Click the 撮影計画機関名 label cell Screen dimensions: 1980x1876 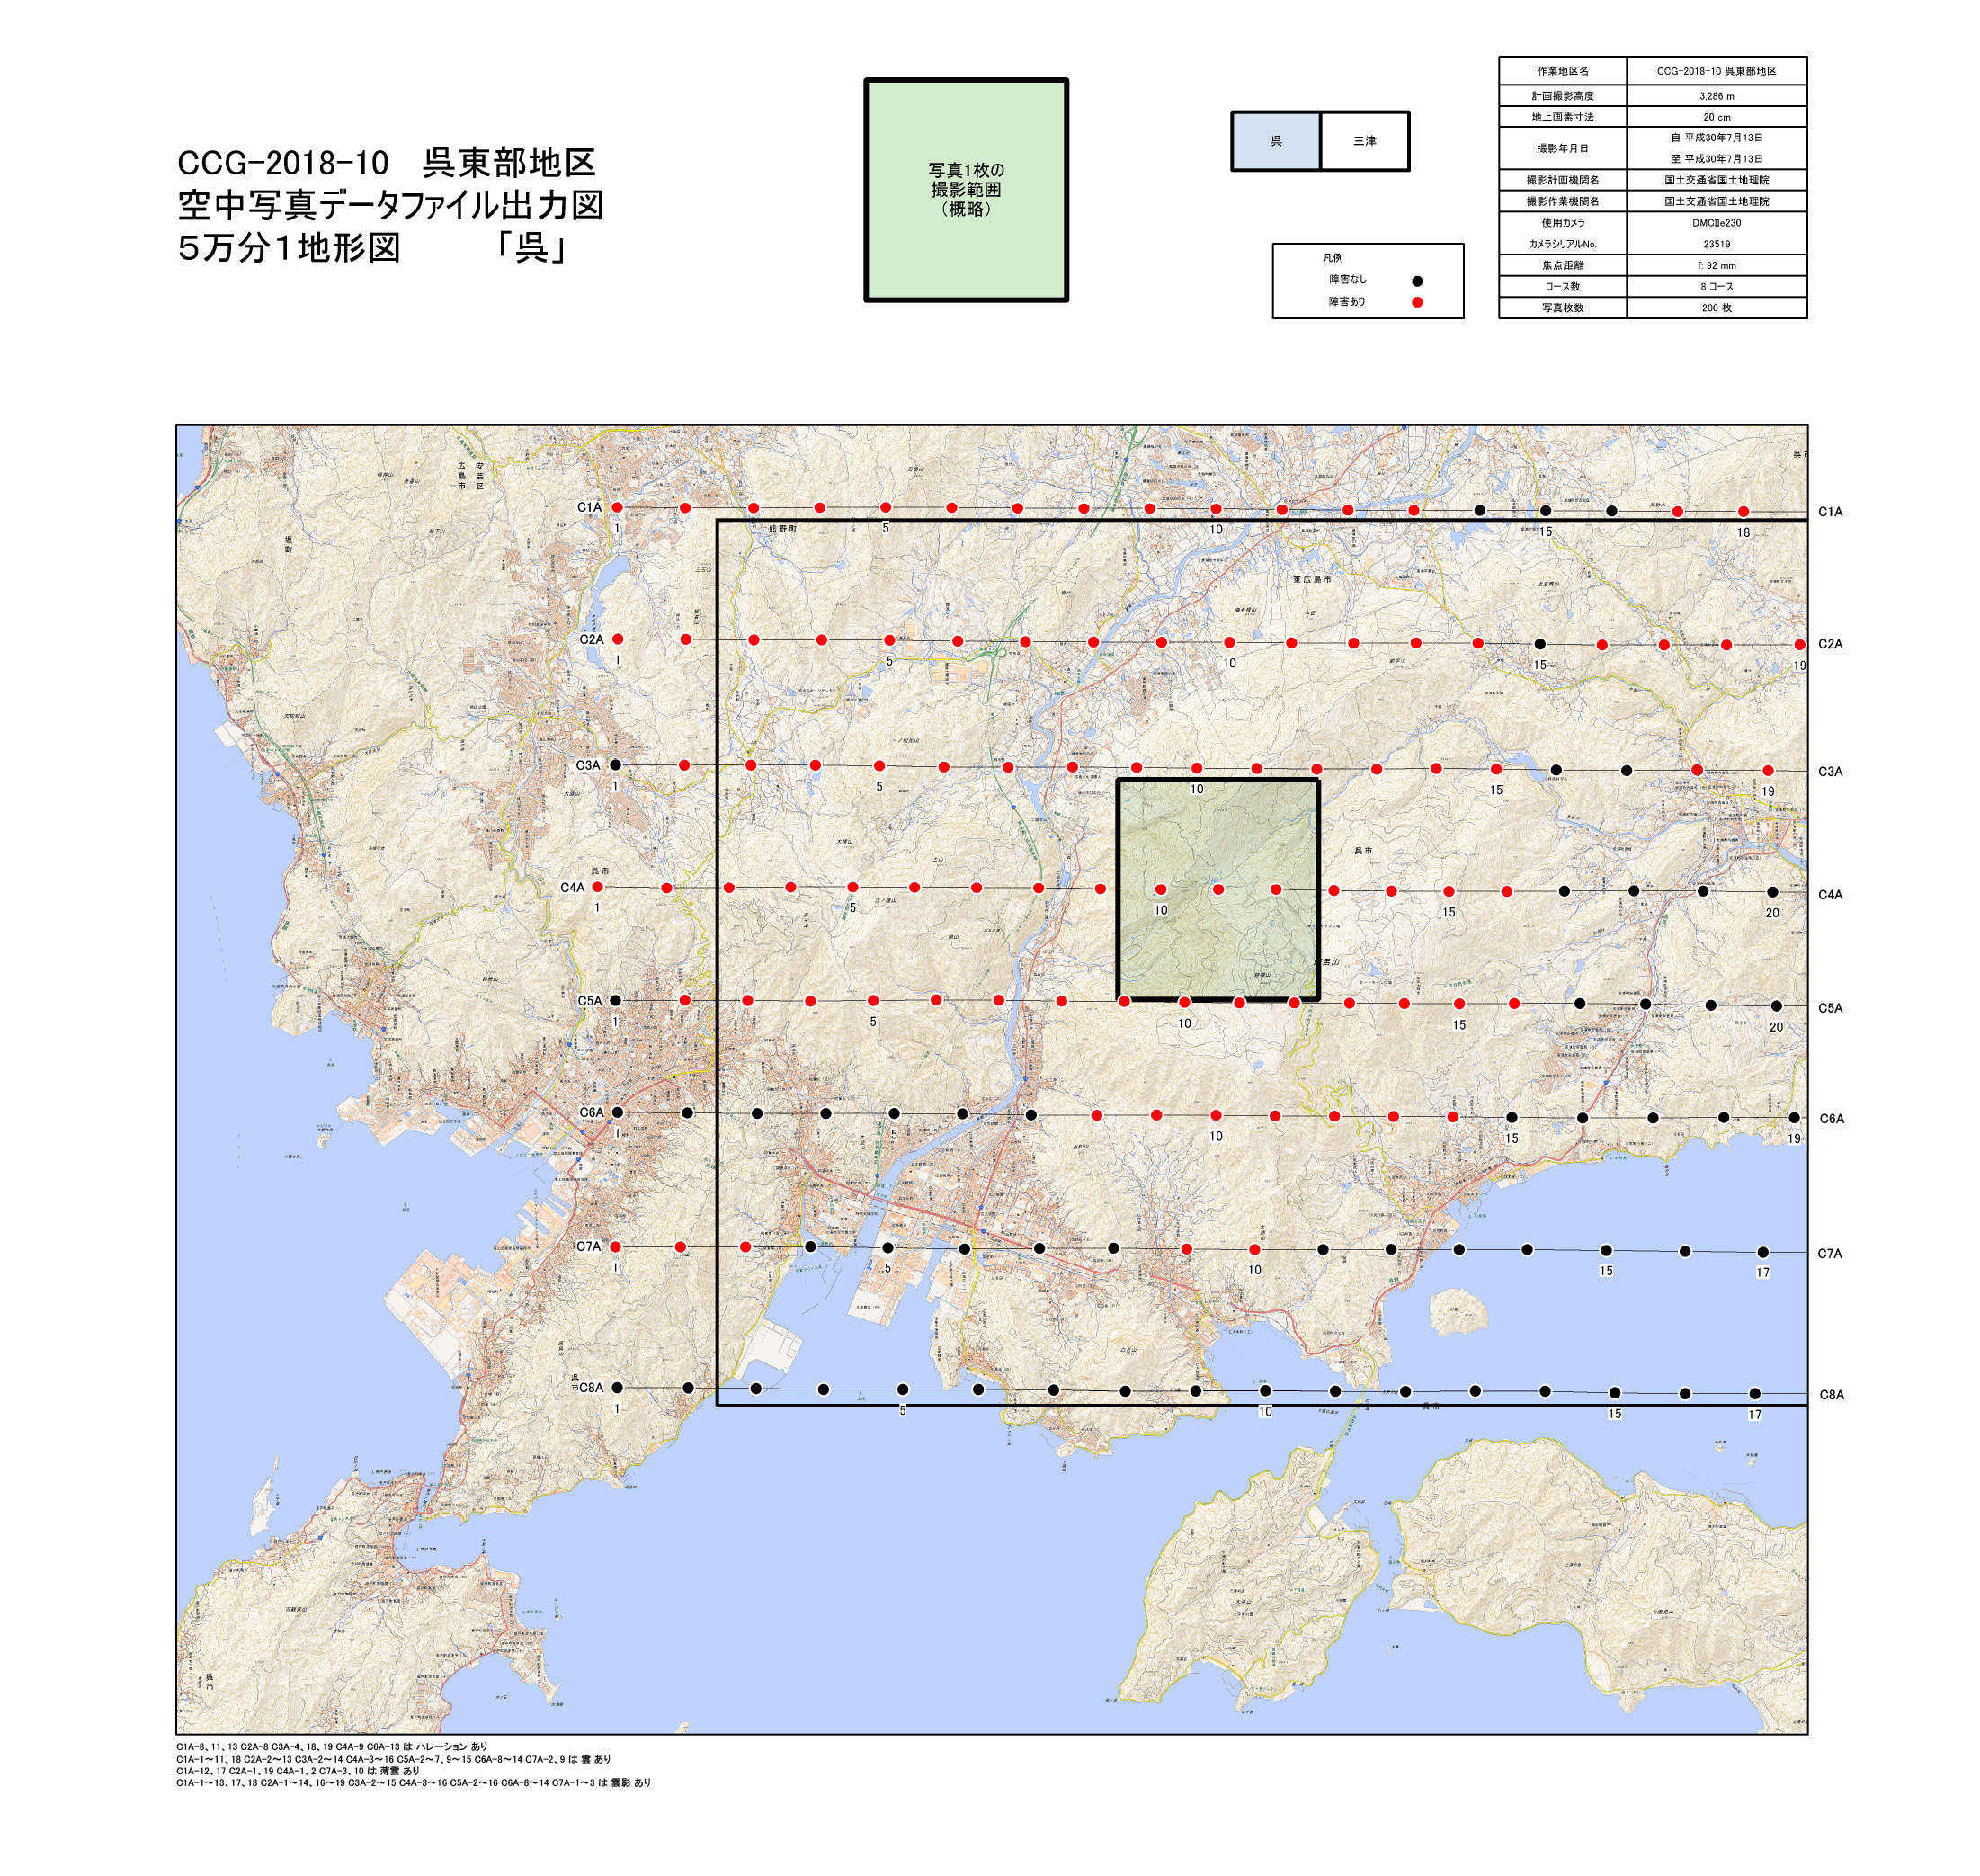pos(1562,181)
